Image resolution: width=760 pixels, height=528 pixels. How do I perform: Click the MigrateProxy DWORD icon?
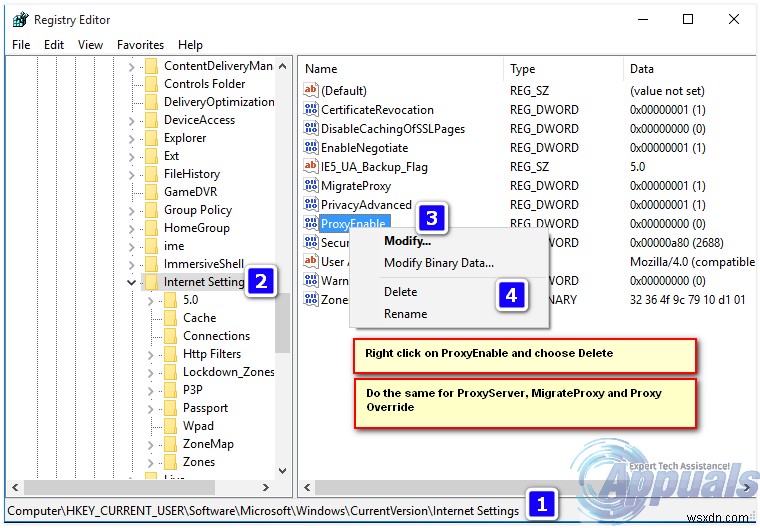[311, 185]
